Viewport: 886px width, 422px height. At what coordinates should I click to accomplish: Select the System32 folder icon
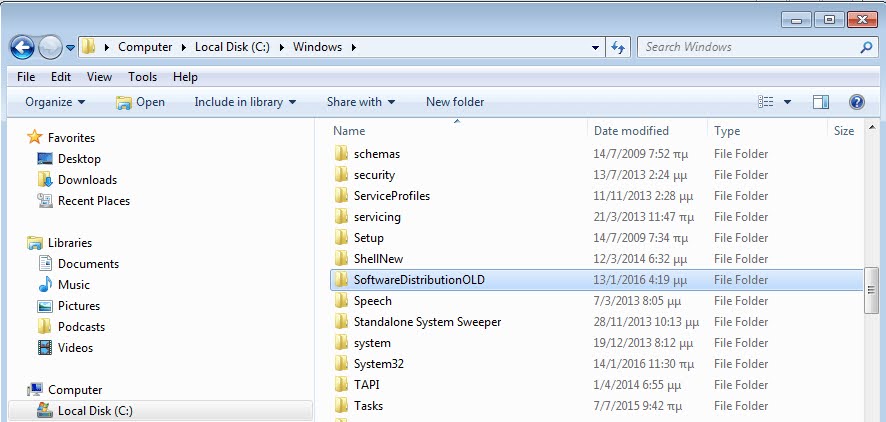point(341,363)
